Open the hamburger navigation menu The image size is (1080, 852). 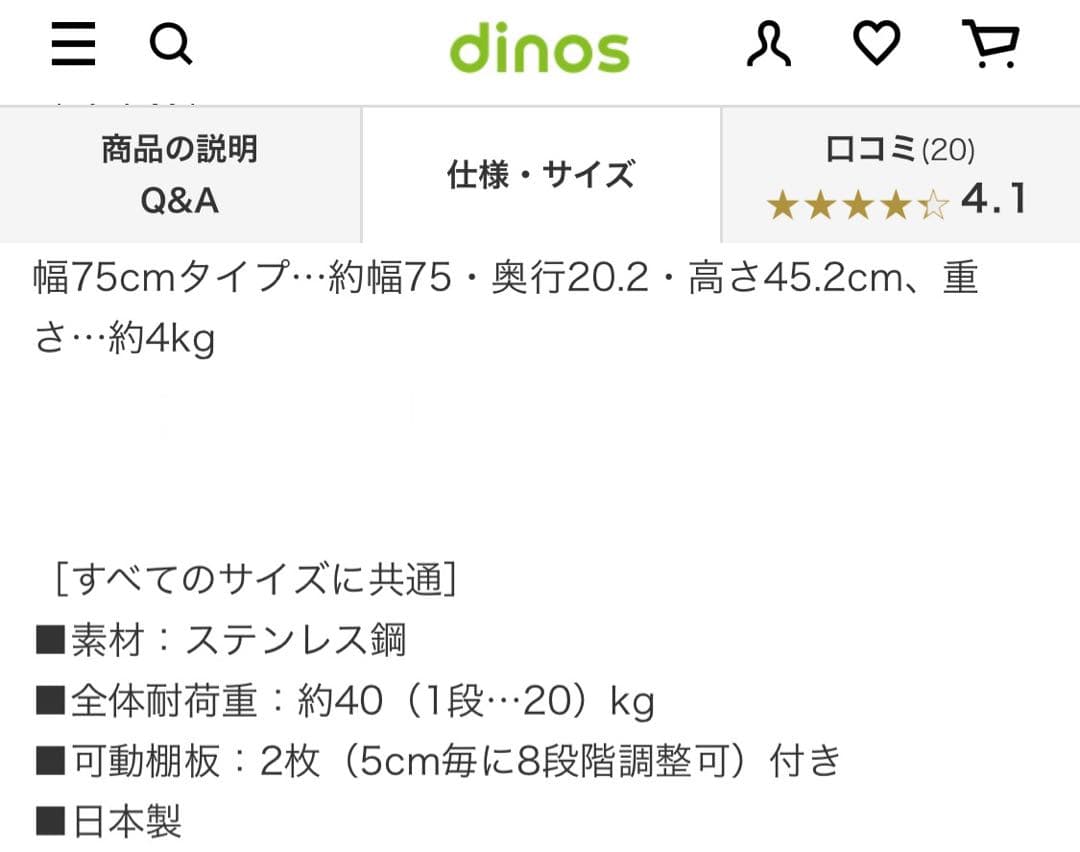click(x=71, y=44)
